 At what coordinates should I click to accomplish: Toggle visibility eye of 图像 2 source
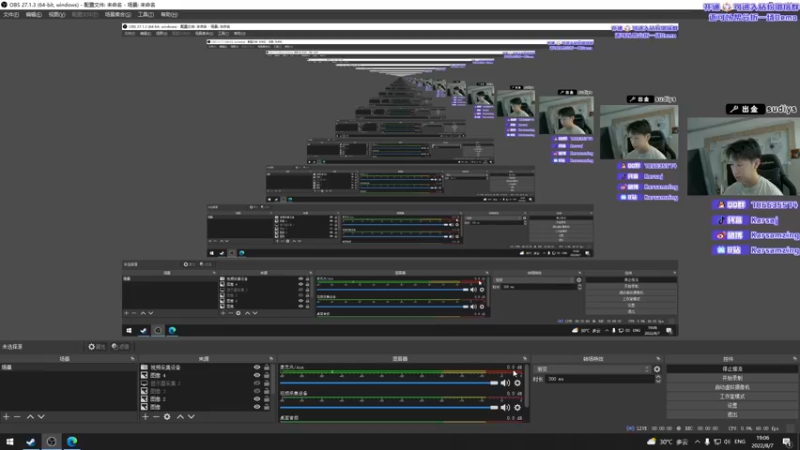[x=257, y=399]
